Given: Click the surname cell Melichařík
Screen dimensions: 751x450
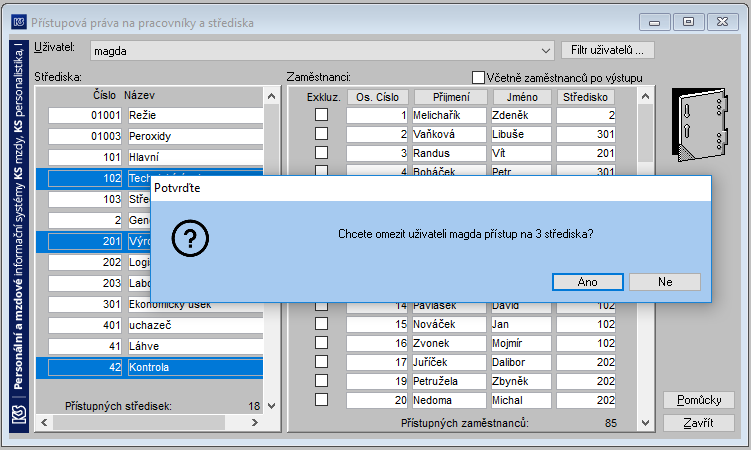Looking at the screenshot, I should pyautogui.click(x=449, y=115).
